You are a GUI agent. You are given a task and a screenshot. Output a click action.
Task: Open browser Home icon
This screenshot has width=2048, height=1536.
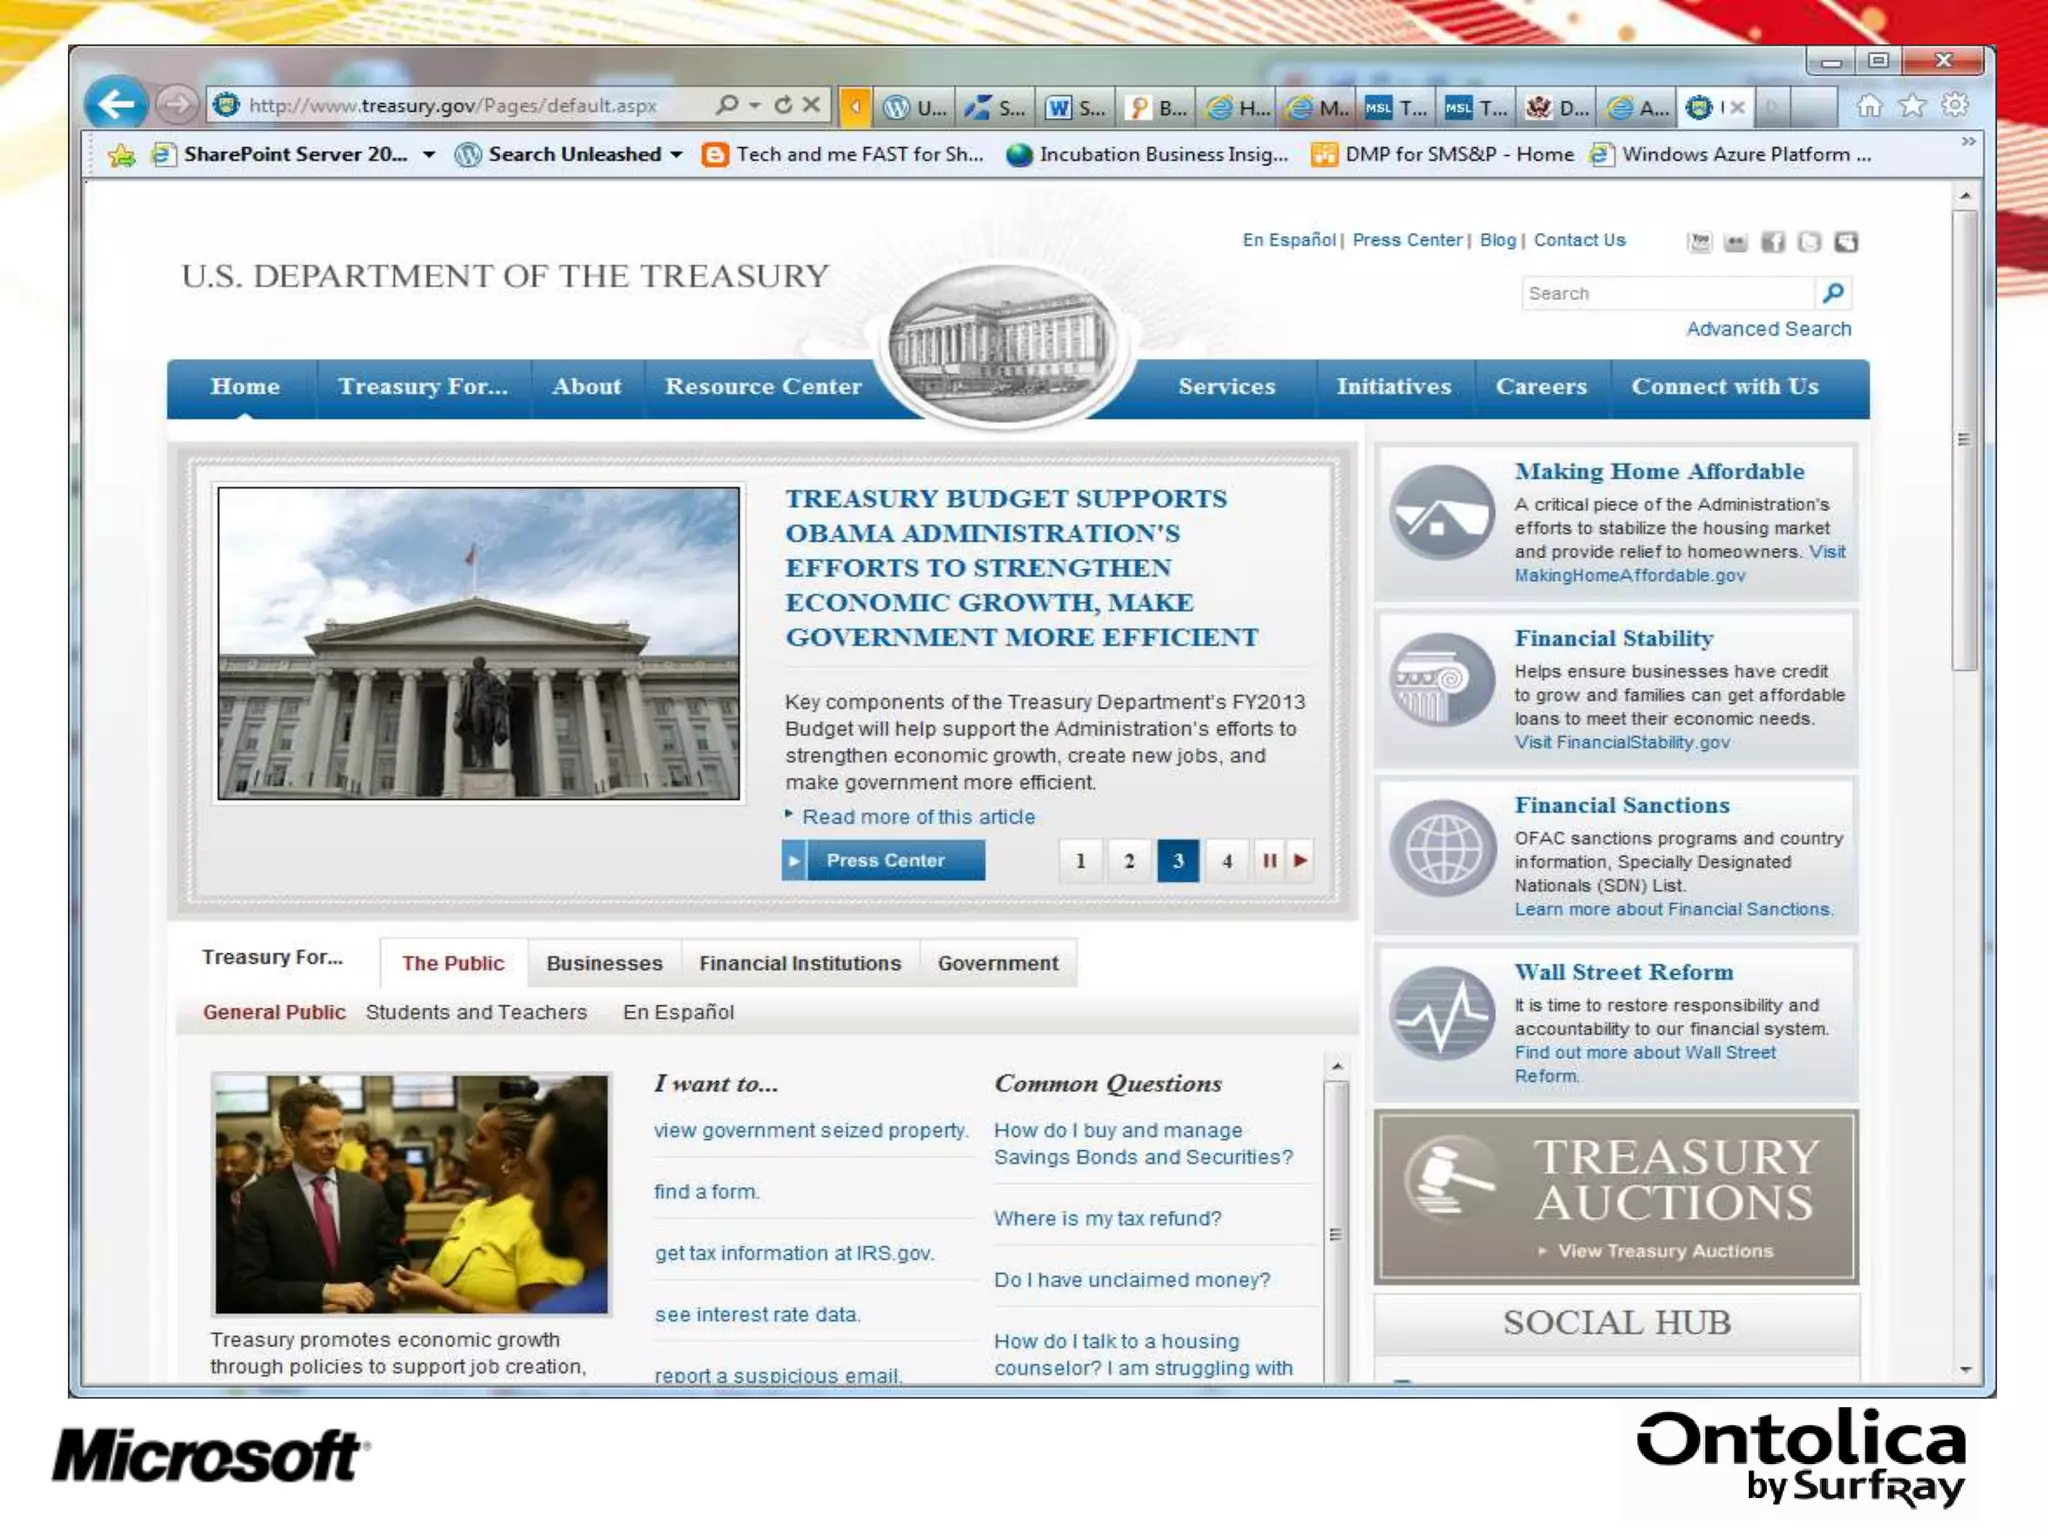point(1868,105)
